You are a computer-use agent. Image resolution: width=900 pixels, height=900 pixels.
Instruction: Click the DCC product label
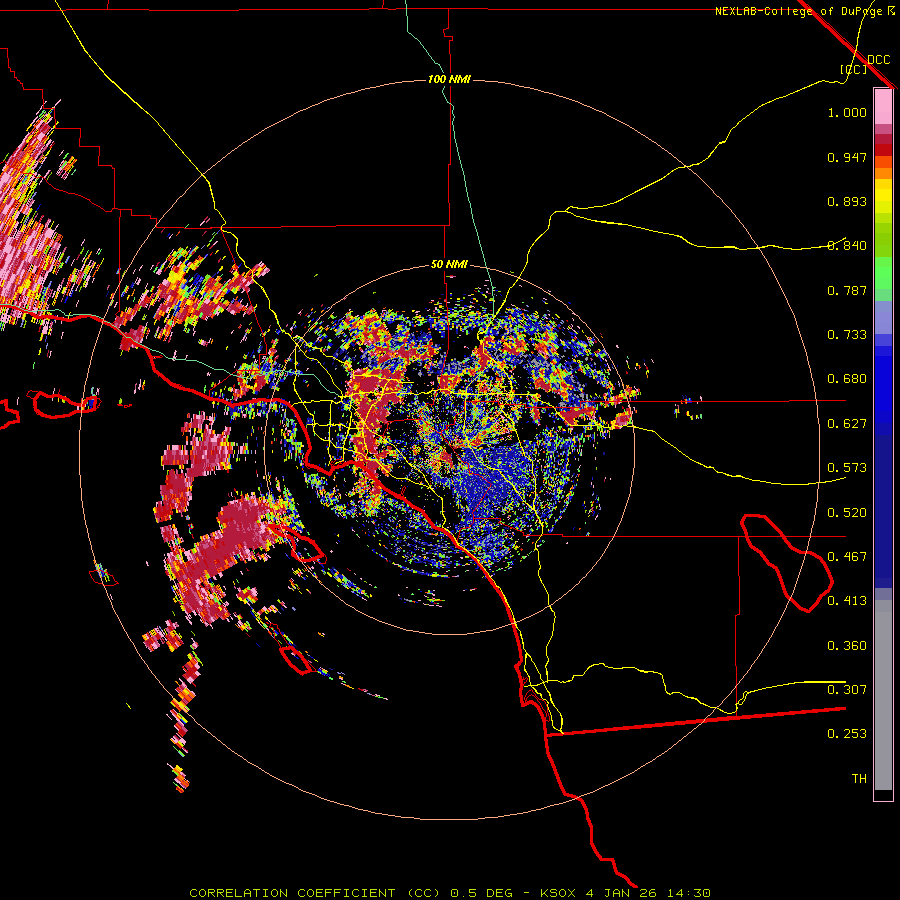(x=879, y=60)
